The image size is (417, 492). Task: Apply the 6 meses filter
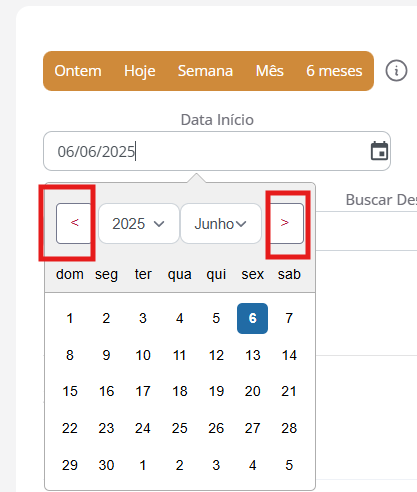click(334, 71)
